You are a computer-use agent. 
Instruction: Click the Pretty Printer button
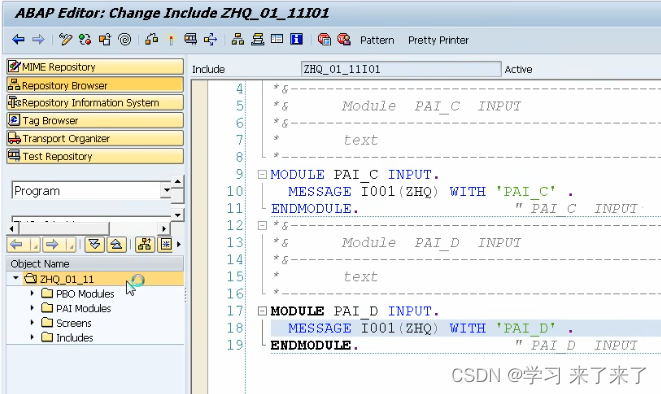[438, 40]
